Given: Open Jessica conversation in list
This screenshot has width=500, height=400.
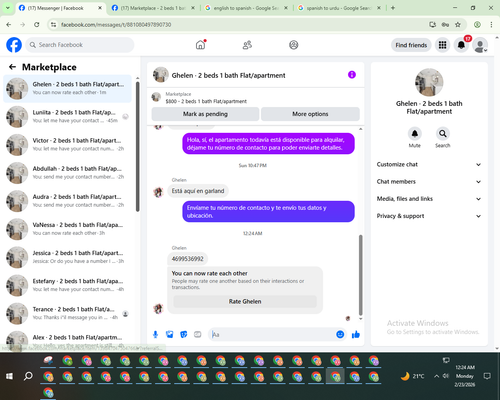Looking at the screenshot, I should (67, 257).
